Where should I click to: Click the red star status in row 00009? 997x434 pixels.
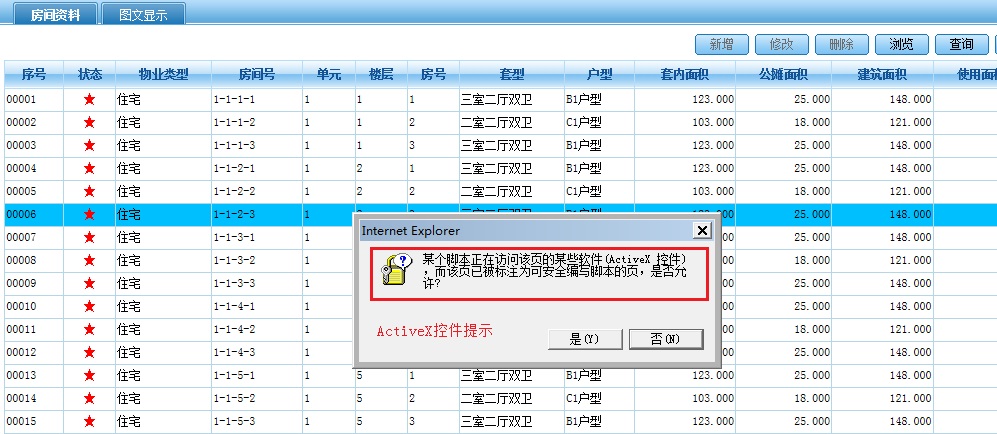89,283
